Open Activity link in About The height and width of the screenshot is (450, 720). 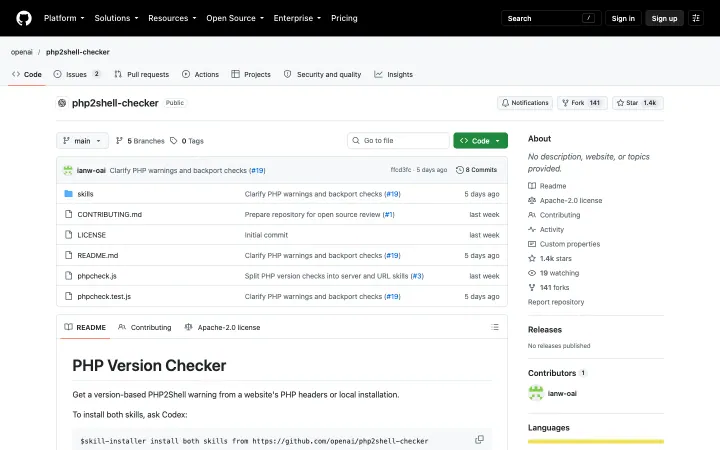546,230
